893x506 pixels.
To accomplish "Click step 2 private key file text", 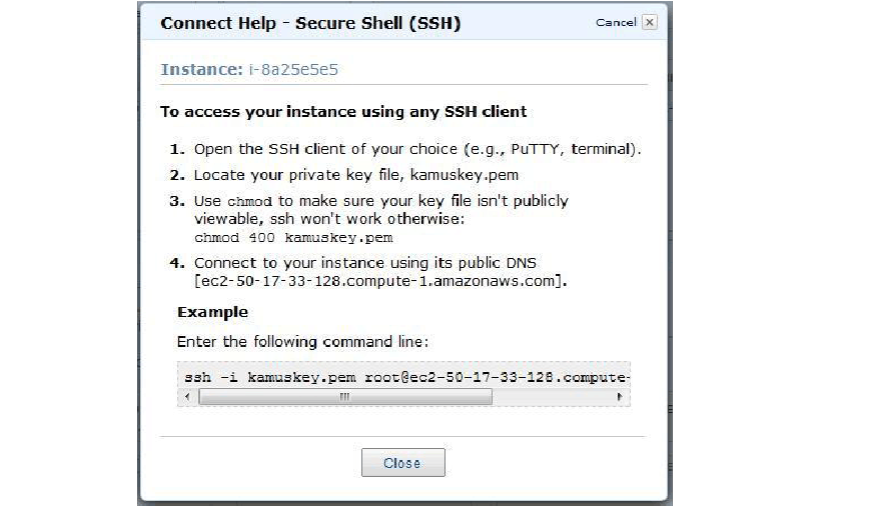I will pos(355,174).
